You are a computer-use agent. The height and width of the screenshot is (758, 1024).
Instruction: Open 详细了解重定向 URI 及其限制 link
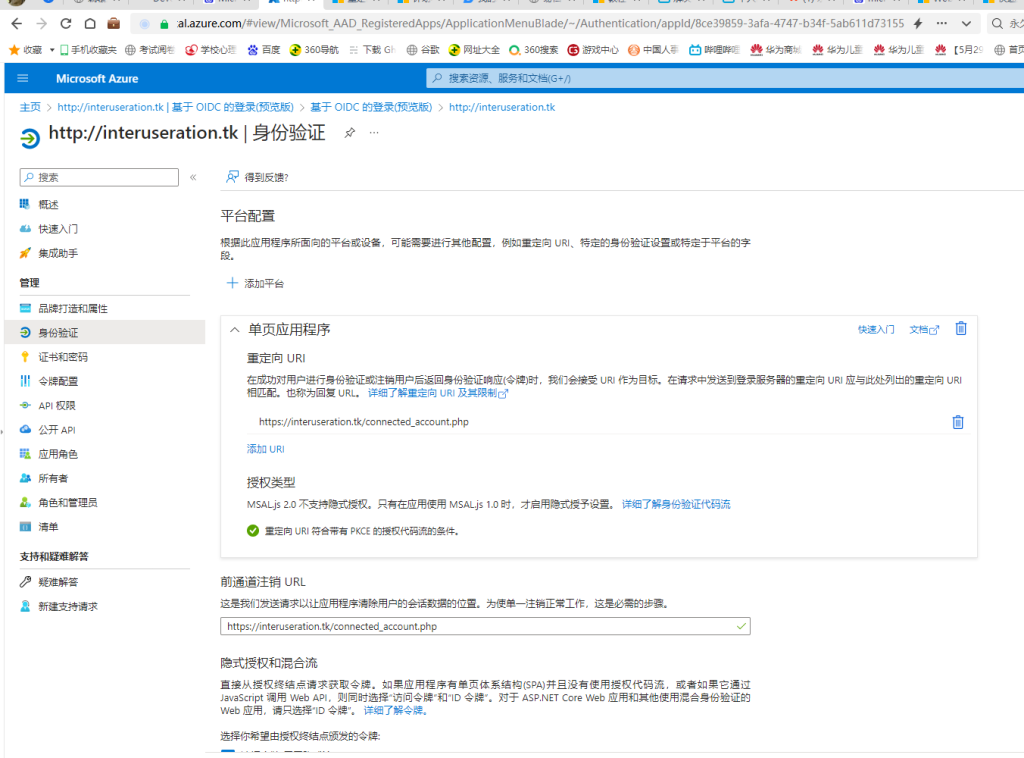438,392
